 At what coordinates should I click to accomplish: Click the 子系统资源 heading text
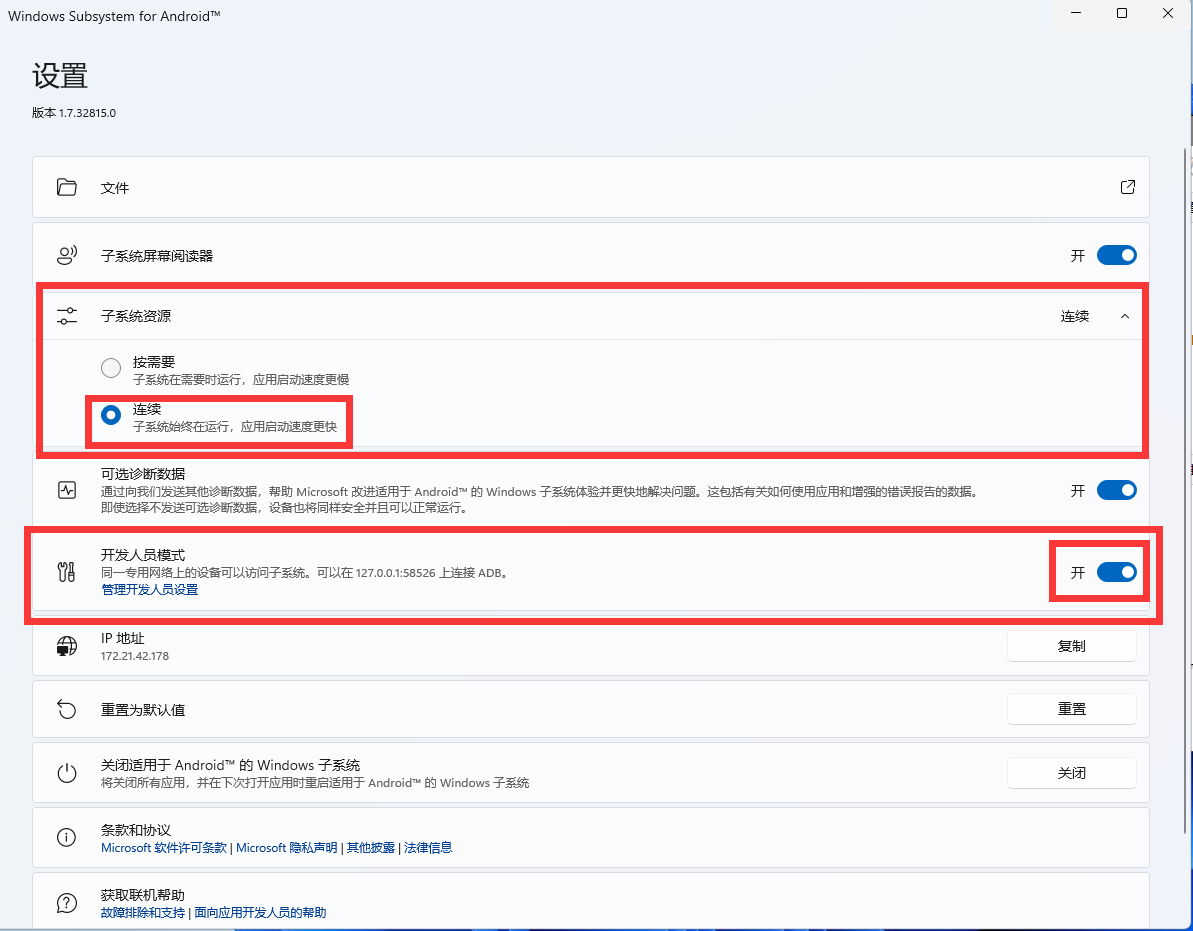pos(136,316)
